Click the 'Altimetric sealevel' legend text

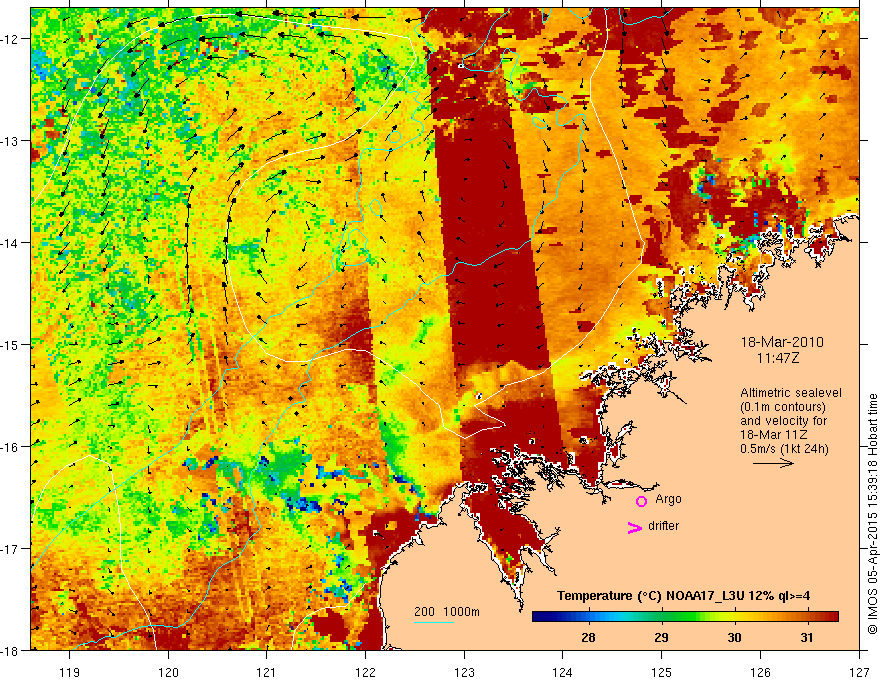click(x=791, y=393)
